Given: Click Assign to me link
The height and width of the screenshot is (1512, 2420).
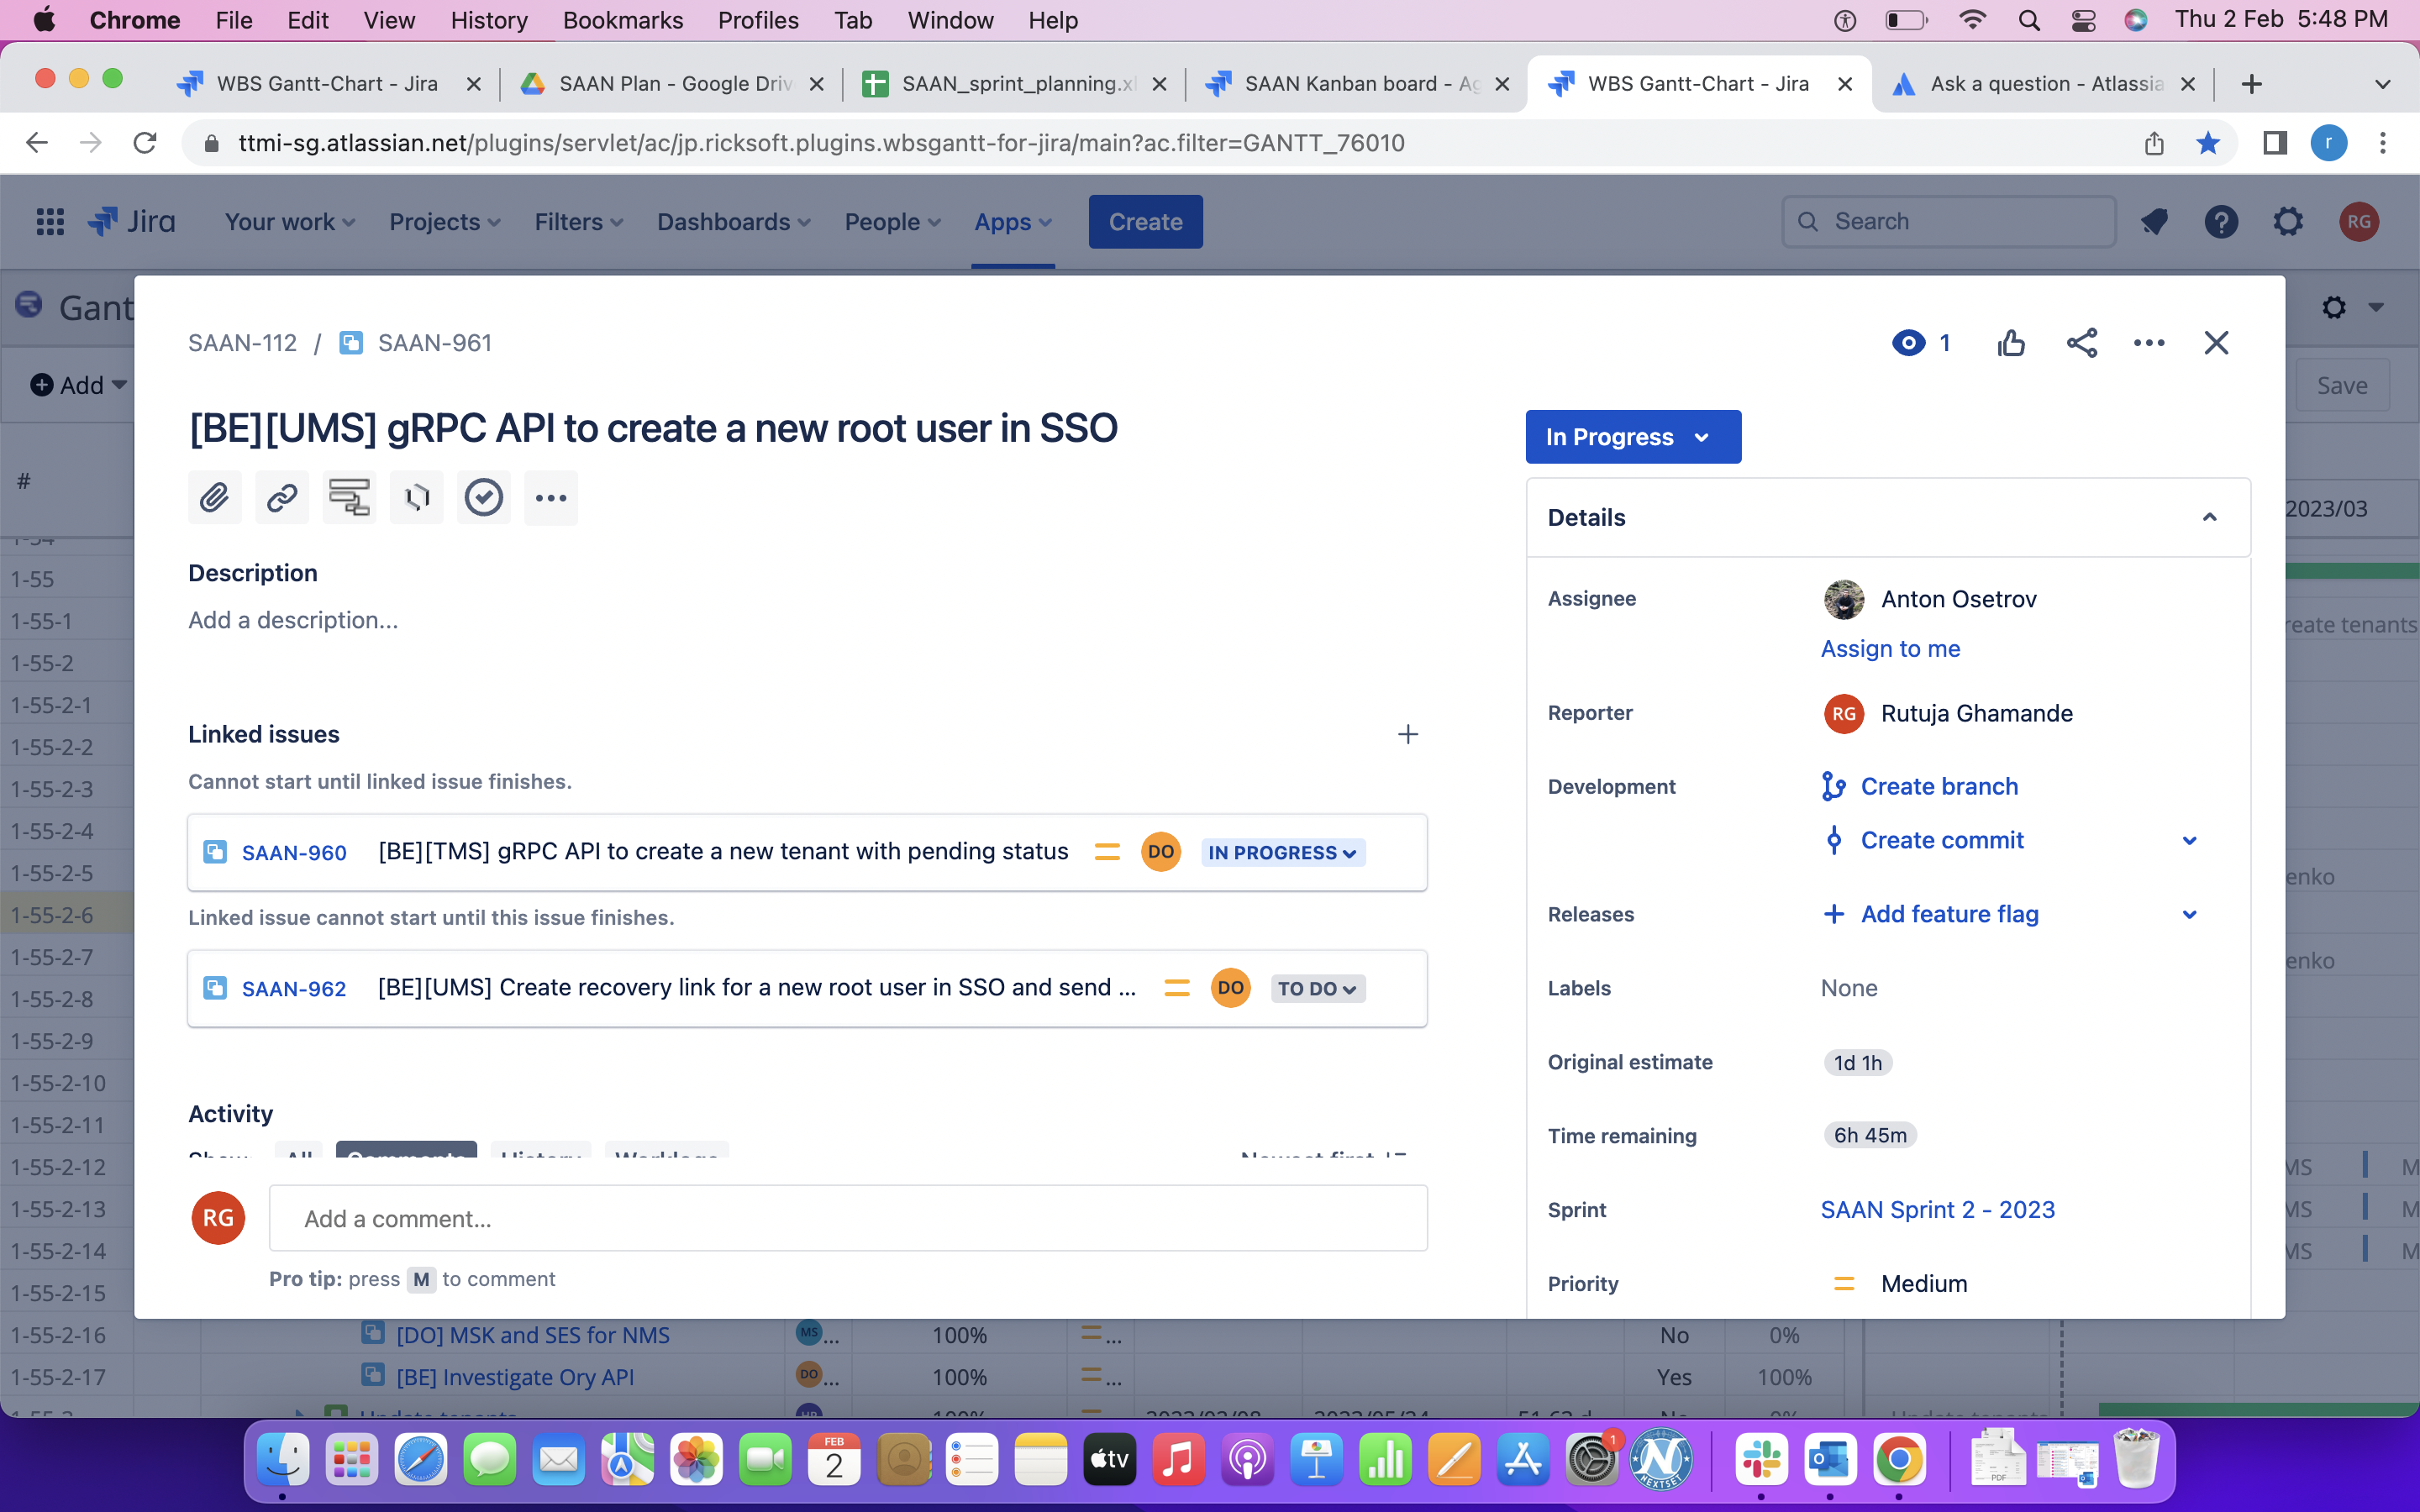Looking at the screenshot, I should 1890,648.
